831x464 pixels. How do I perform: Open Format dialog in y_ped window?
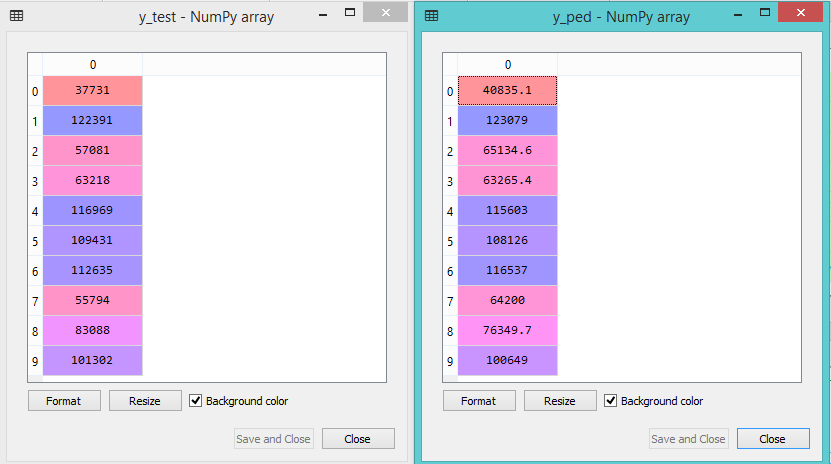tap(479, 401)
